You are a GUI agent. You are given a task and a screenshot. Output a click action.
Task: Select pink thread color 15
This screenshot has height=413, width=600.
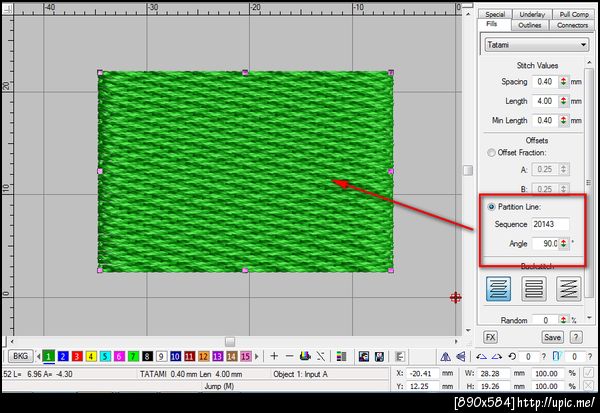point(245,356)
